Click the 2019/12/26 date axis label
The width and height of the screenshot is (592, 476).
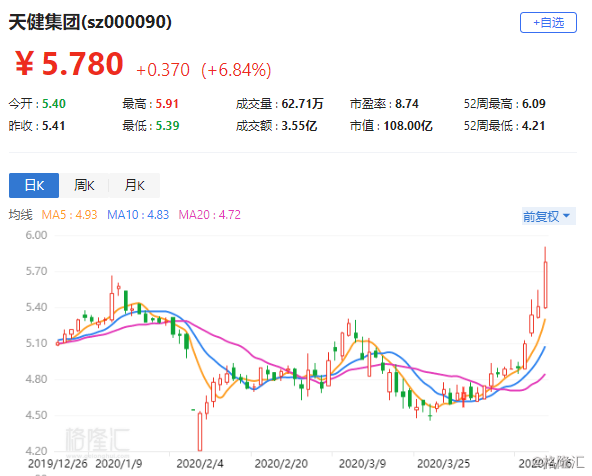coord(58,463)
